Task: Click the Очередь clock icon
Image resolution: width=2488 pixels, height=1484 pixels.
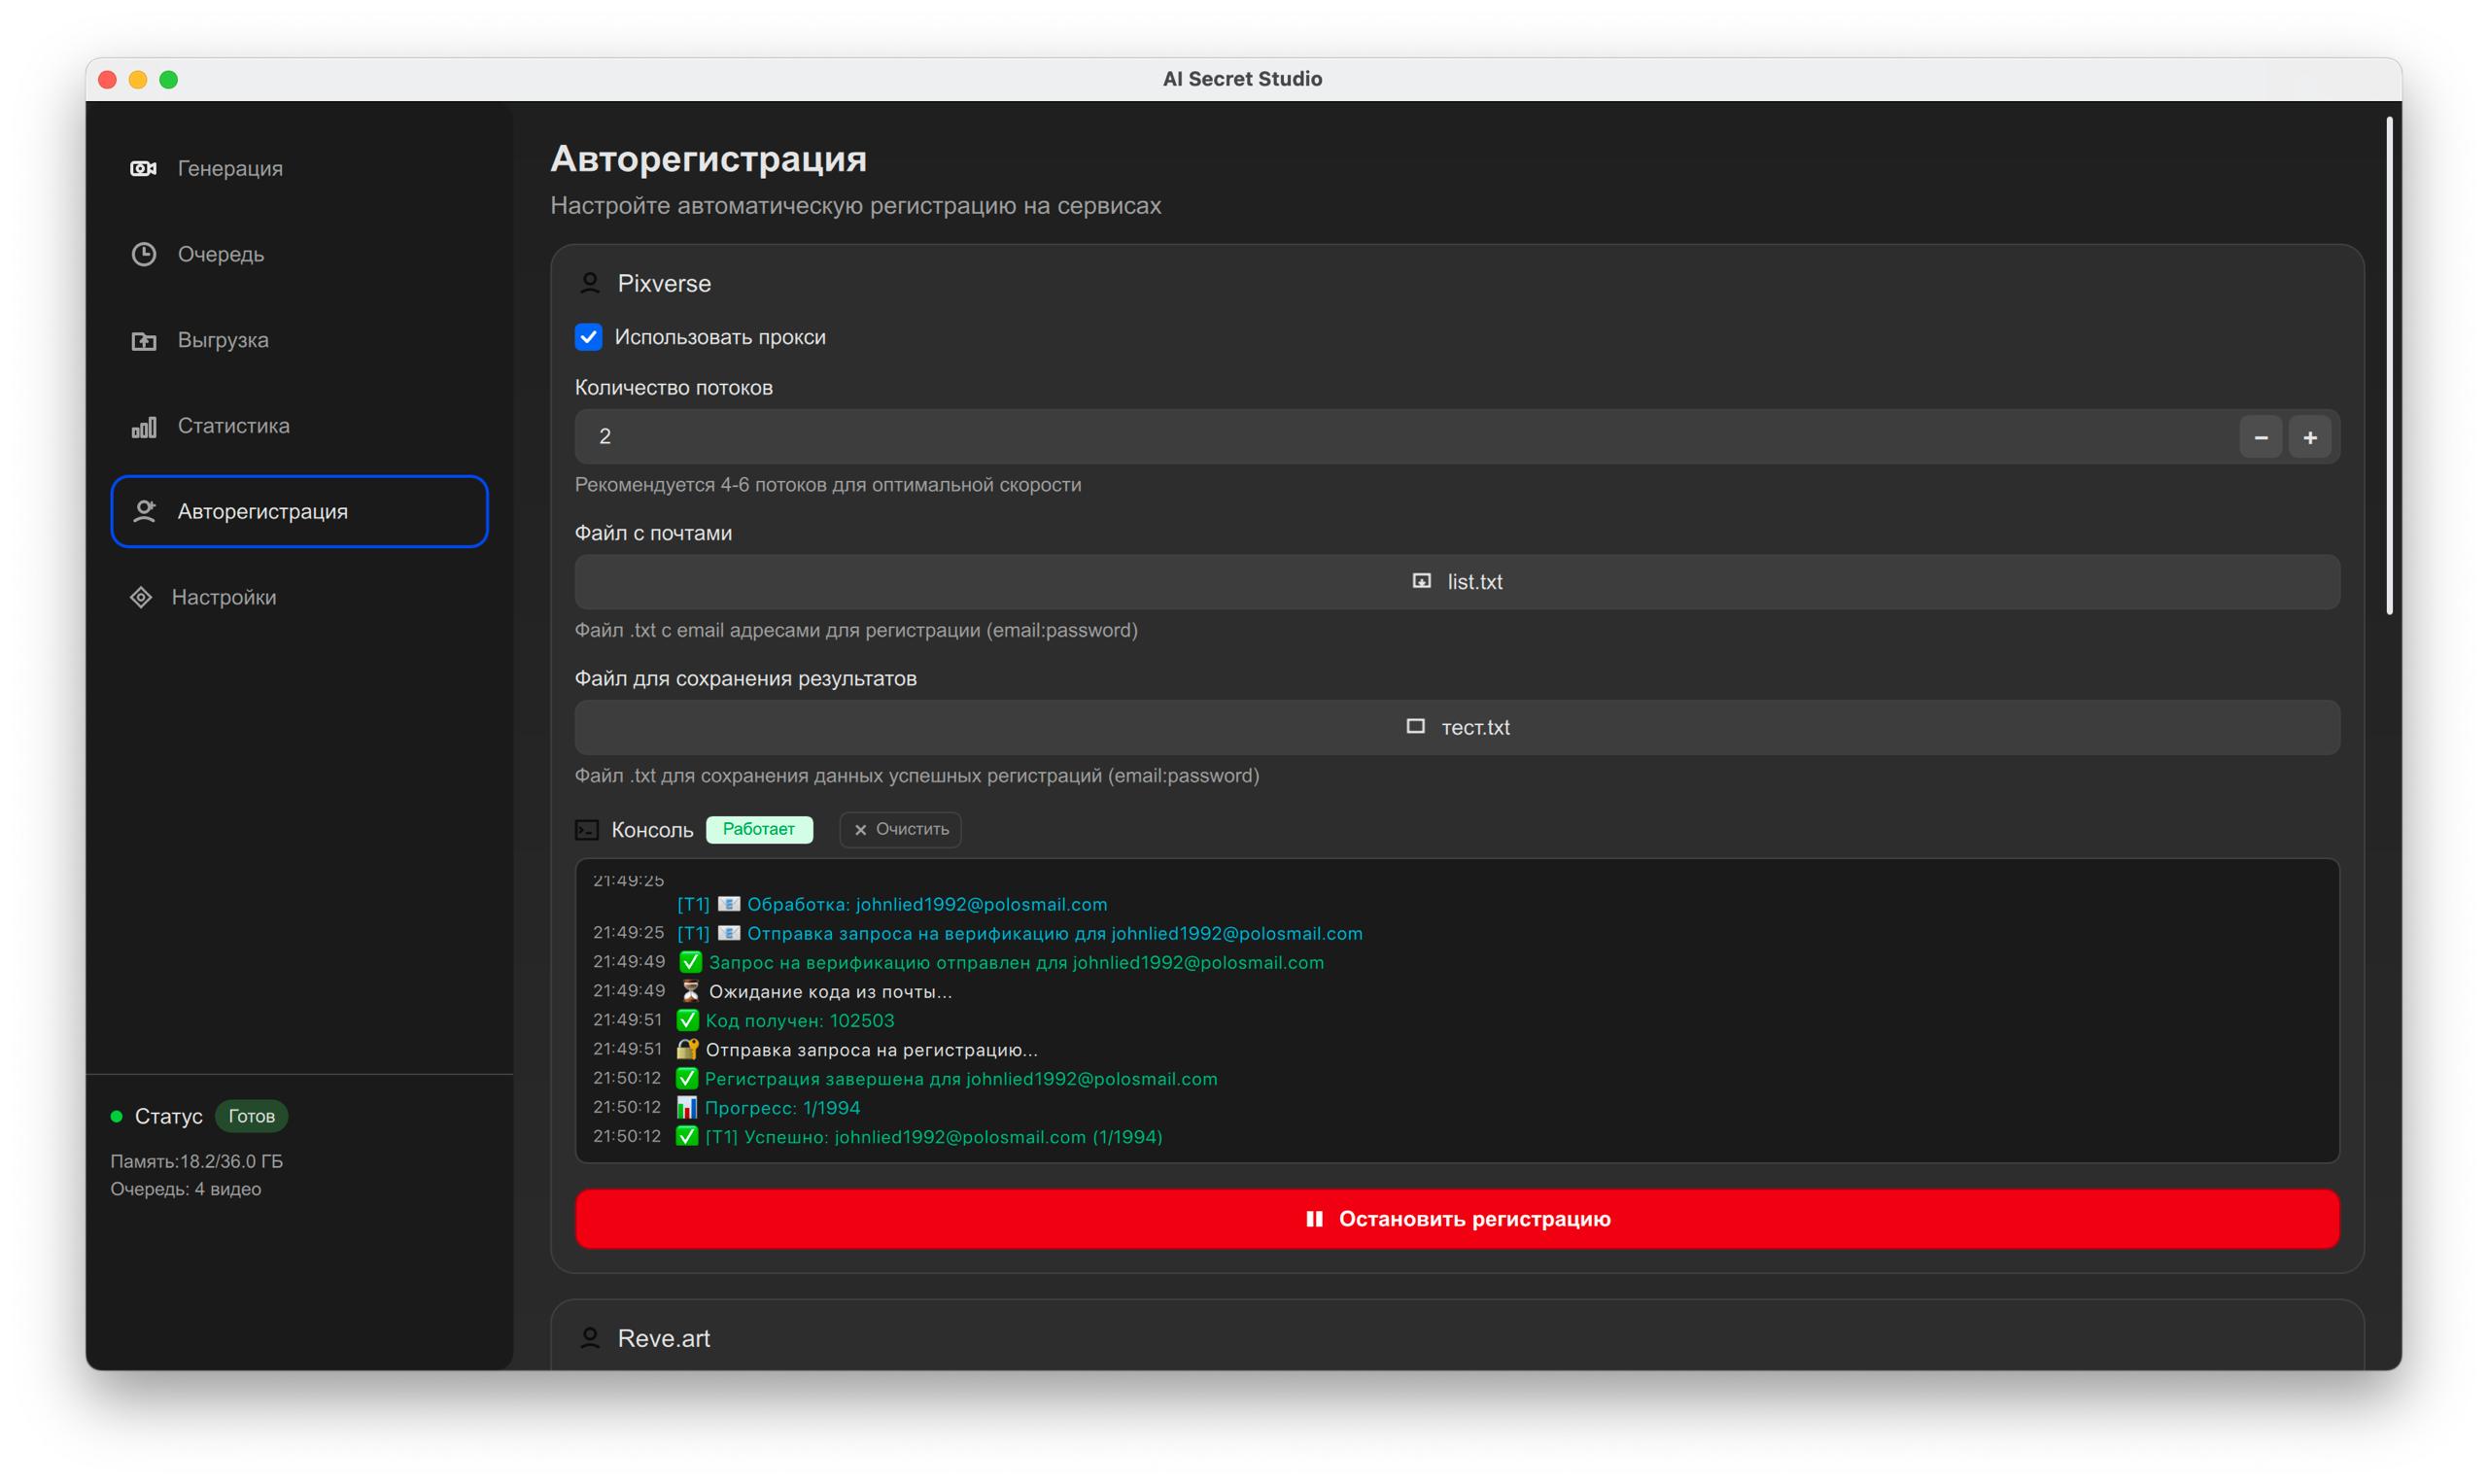Action: pos(144,254)
